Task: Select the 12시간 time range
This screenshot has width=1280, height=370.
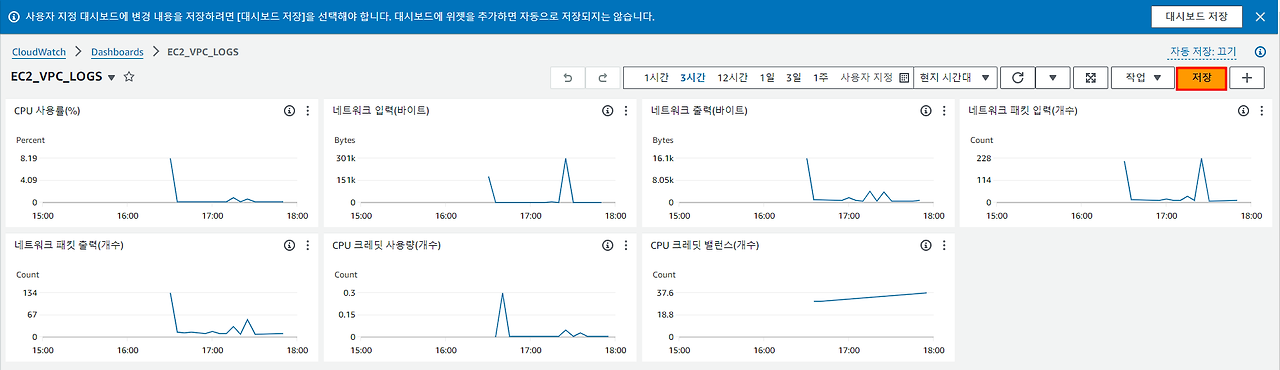Action: [732, 78]
